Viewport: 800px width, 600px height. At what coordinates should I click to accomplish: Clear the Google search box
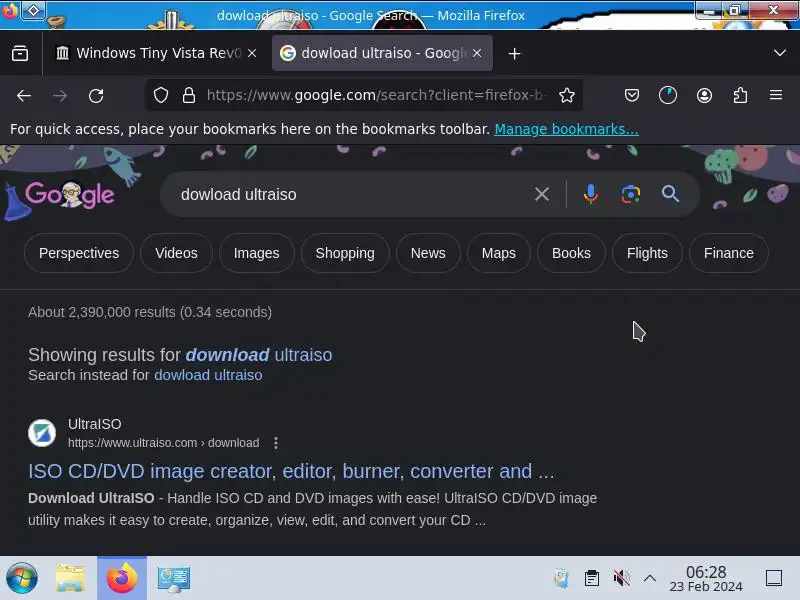(x=542, y=194)
